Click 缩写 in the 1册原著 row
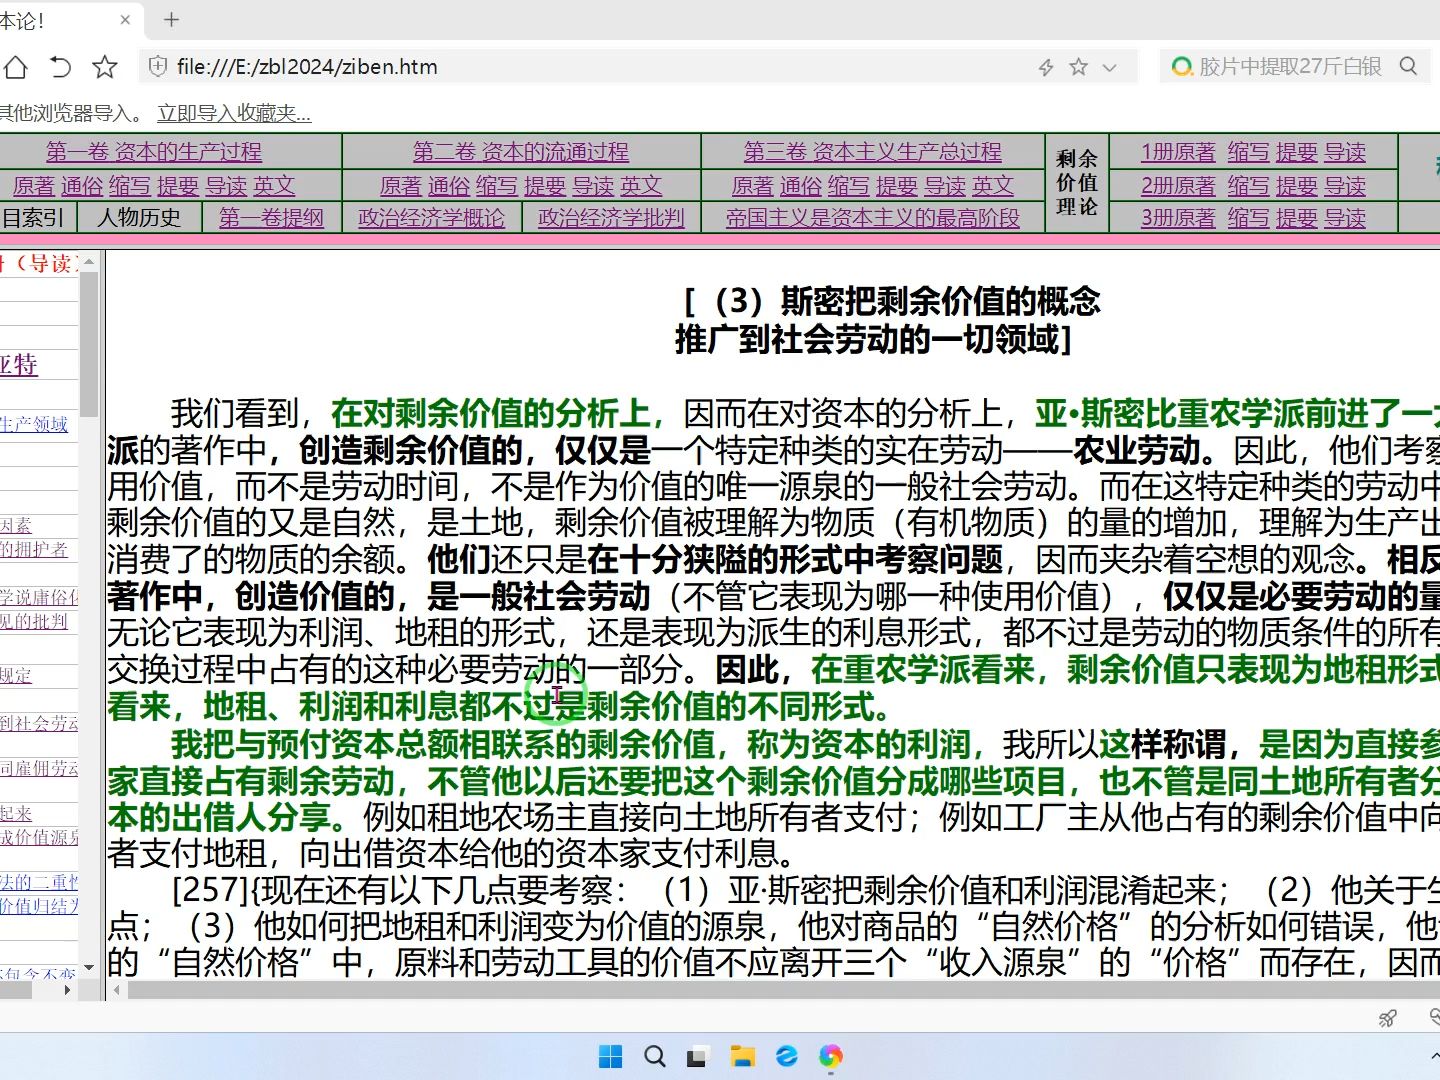 coord(1248,152)
